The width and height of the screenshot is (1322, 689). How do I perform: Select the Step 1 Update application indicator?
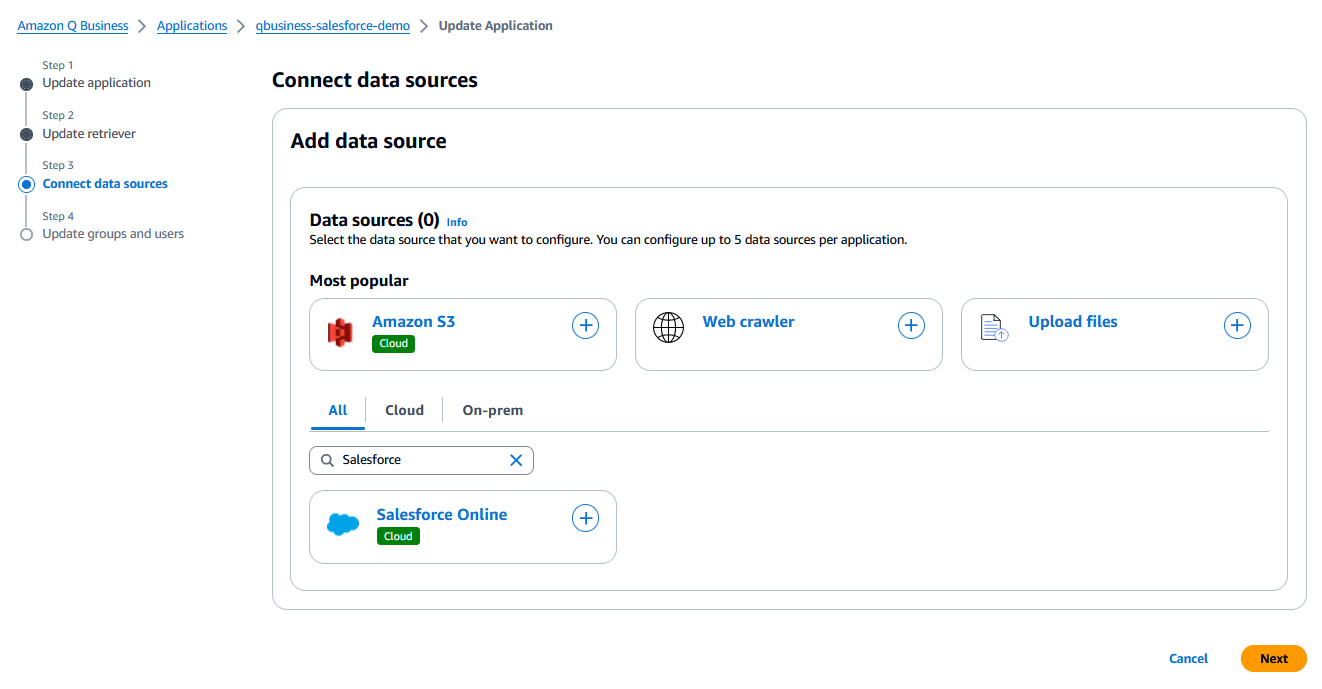26,83
